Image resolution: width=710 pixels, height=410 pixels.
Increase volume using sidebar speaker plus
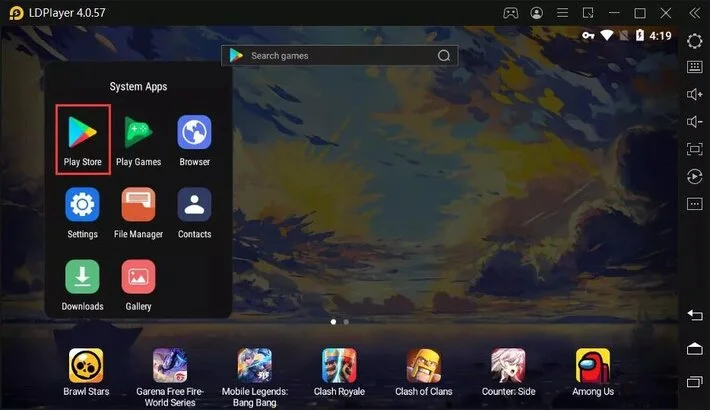[695, 94]
